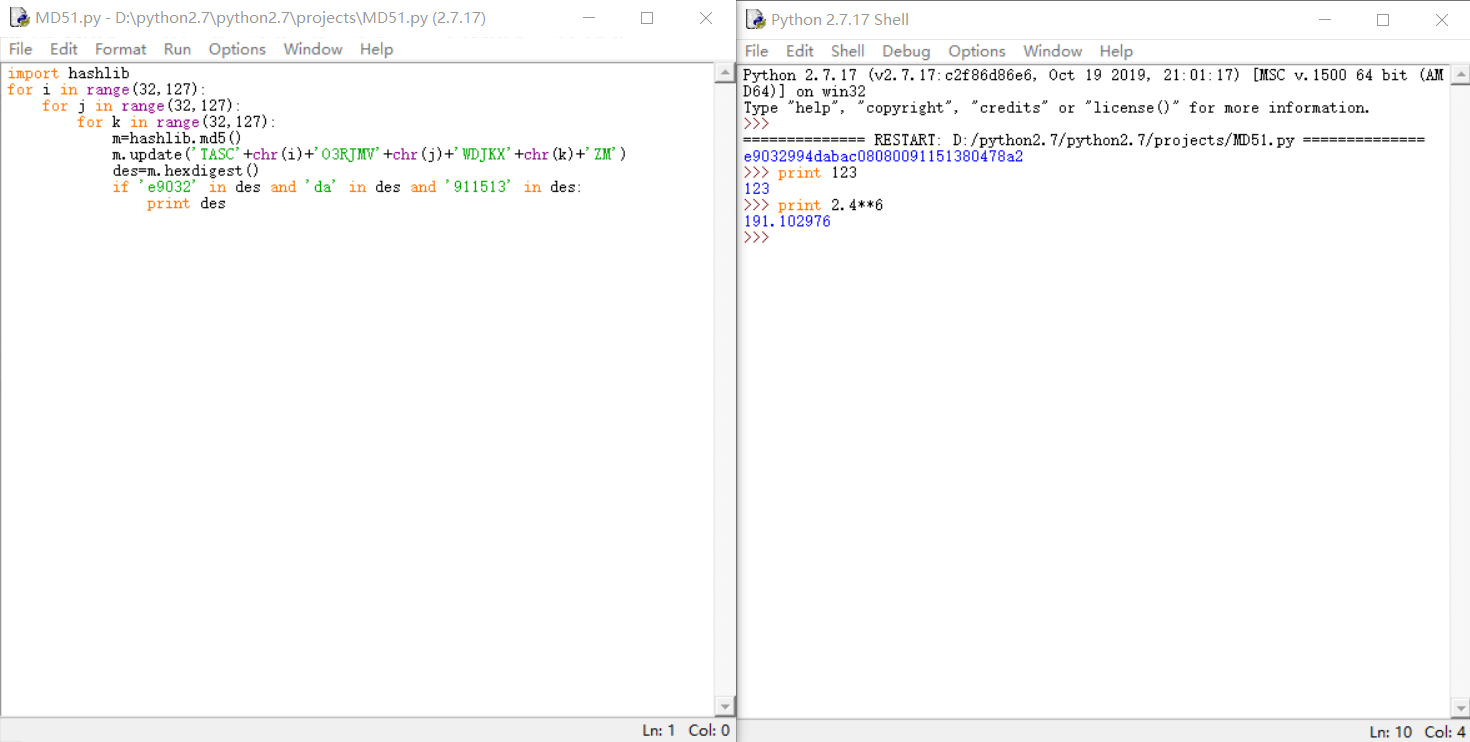Open Help menu in Python Shell window
The height and width of the screenshot is (742, 1470).
1116,51
